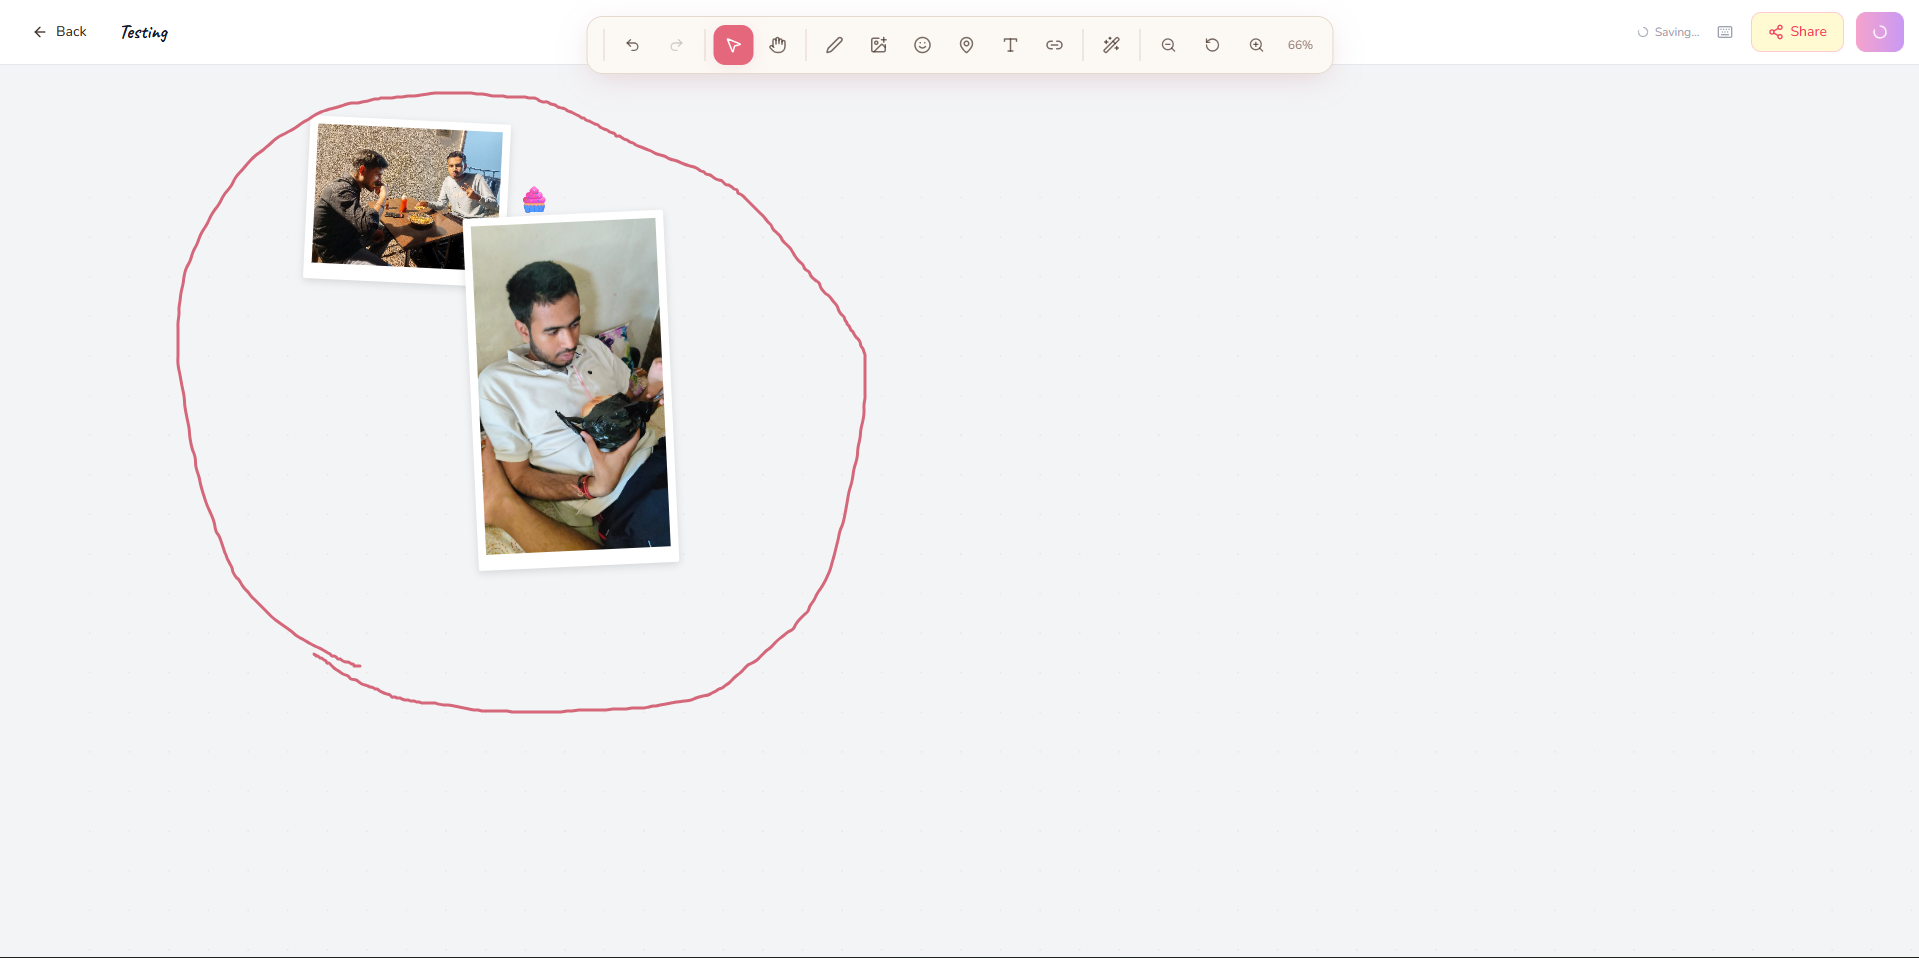Open the image insert tool
Image resolution: width=1919 pixels, height=958 pixels.
pyautogui.click(x=877, y=45)
